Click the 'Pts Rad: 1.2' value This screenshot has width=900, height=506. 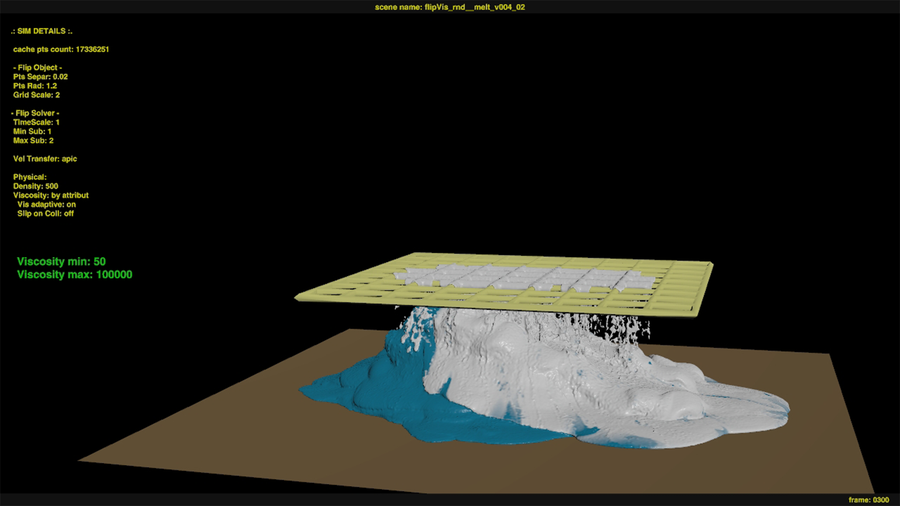click(x=35, y=86)
